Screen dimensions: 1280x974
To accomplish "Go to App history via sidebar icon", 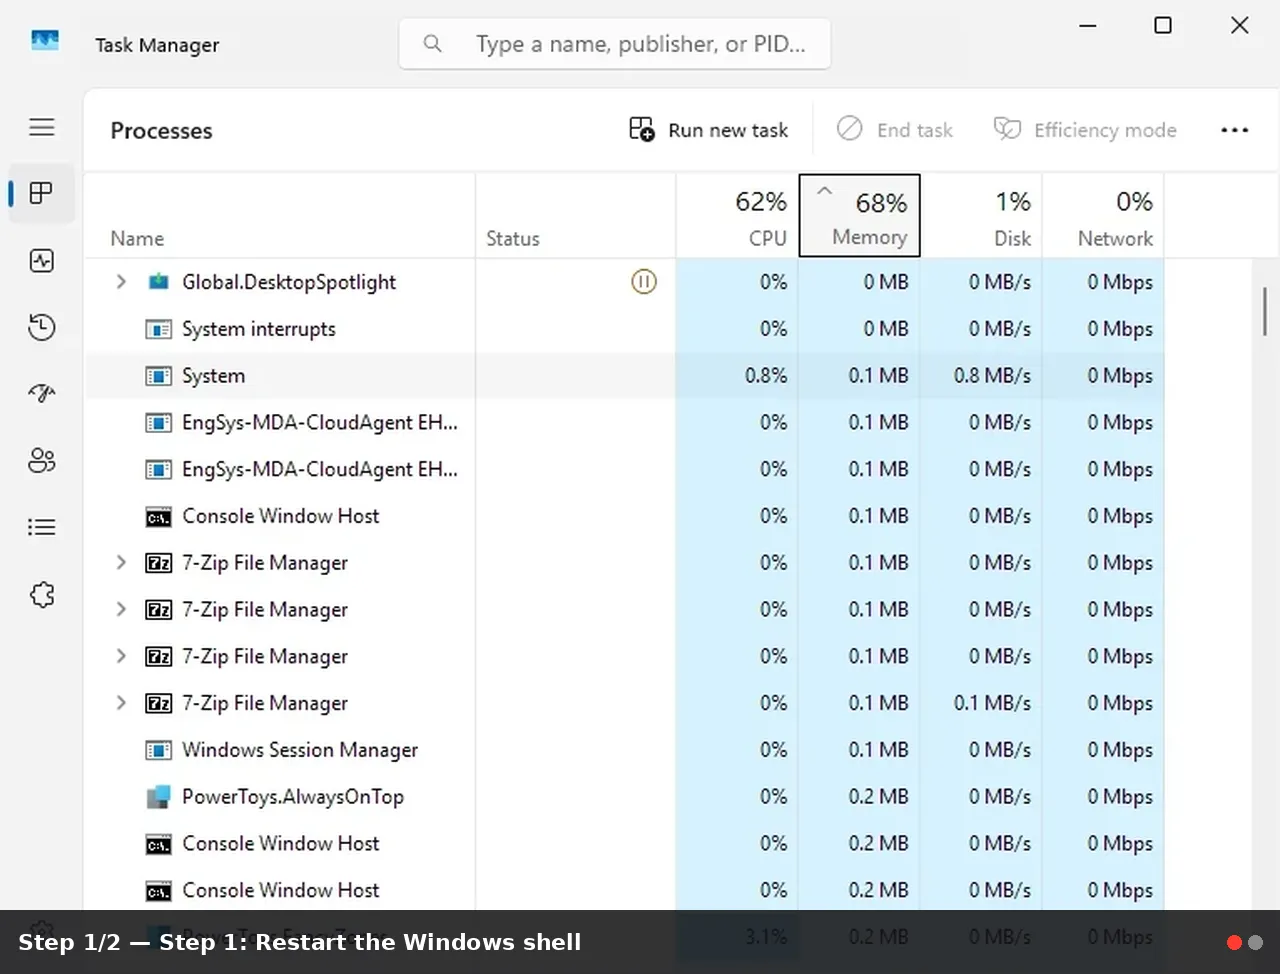I will [42, 327].
